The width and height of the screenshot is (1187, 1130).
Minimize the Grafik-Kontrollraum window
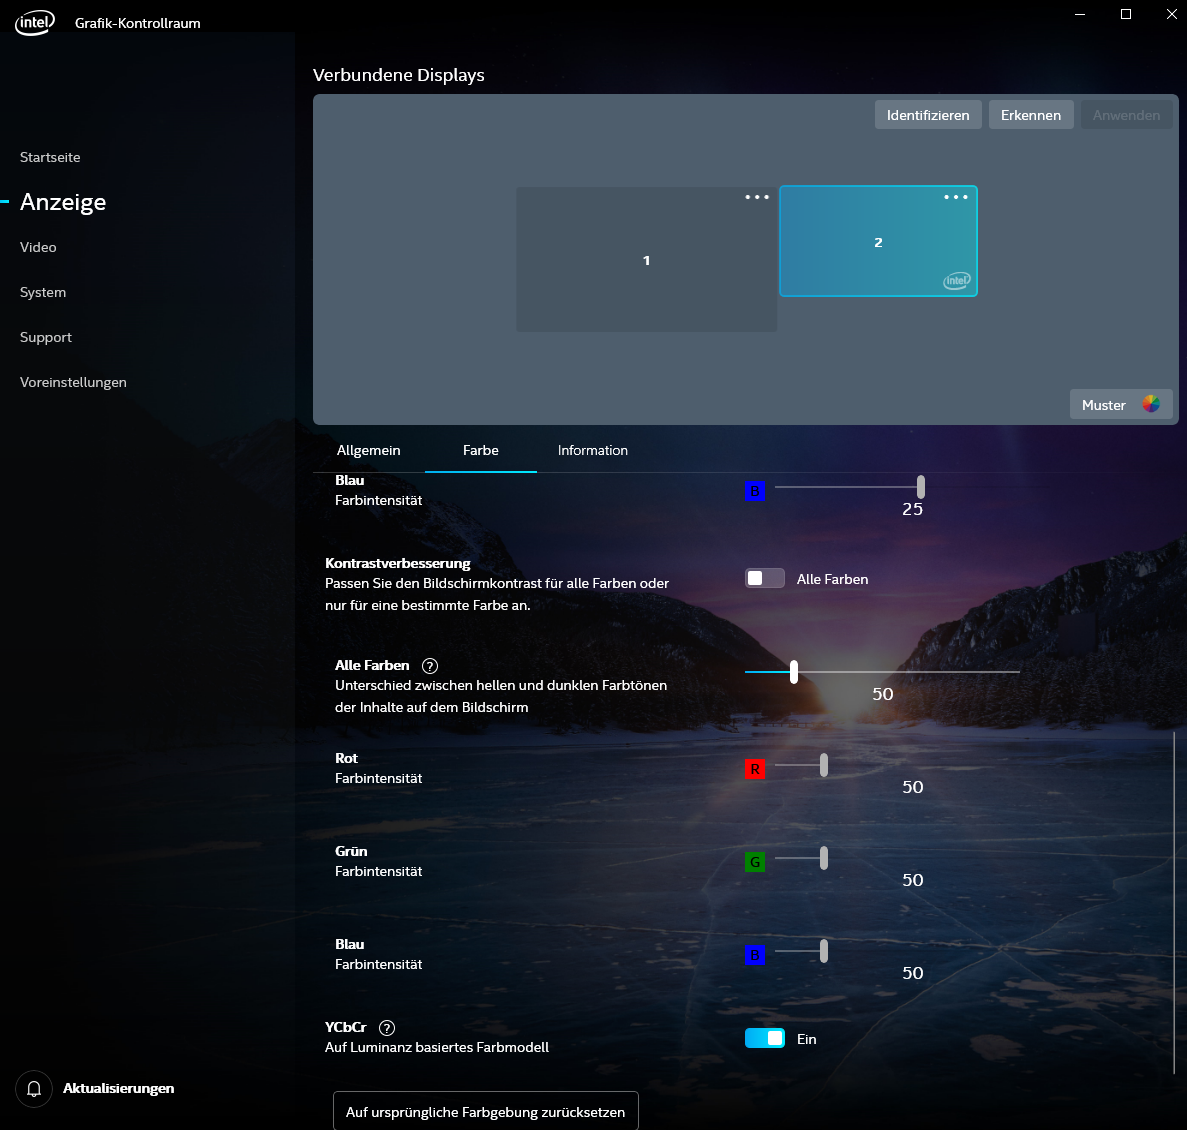pyautogui.click(x=1080, y=14)
